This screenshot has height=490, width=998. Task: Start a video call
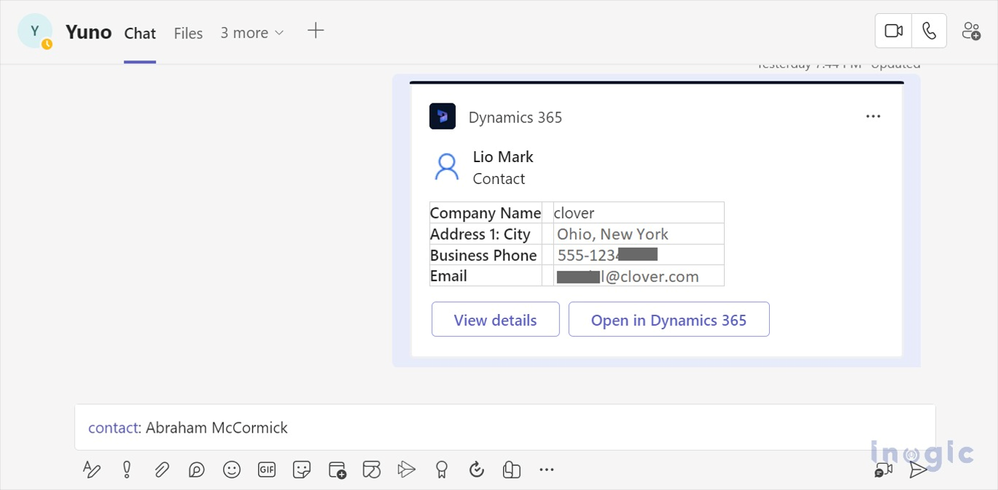pyautogui.click(x=894, y=31)
